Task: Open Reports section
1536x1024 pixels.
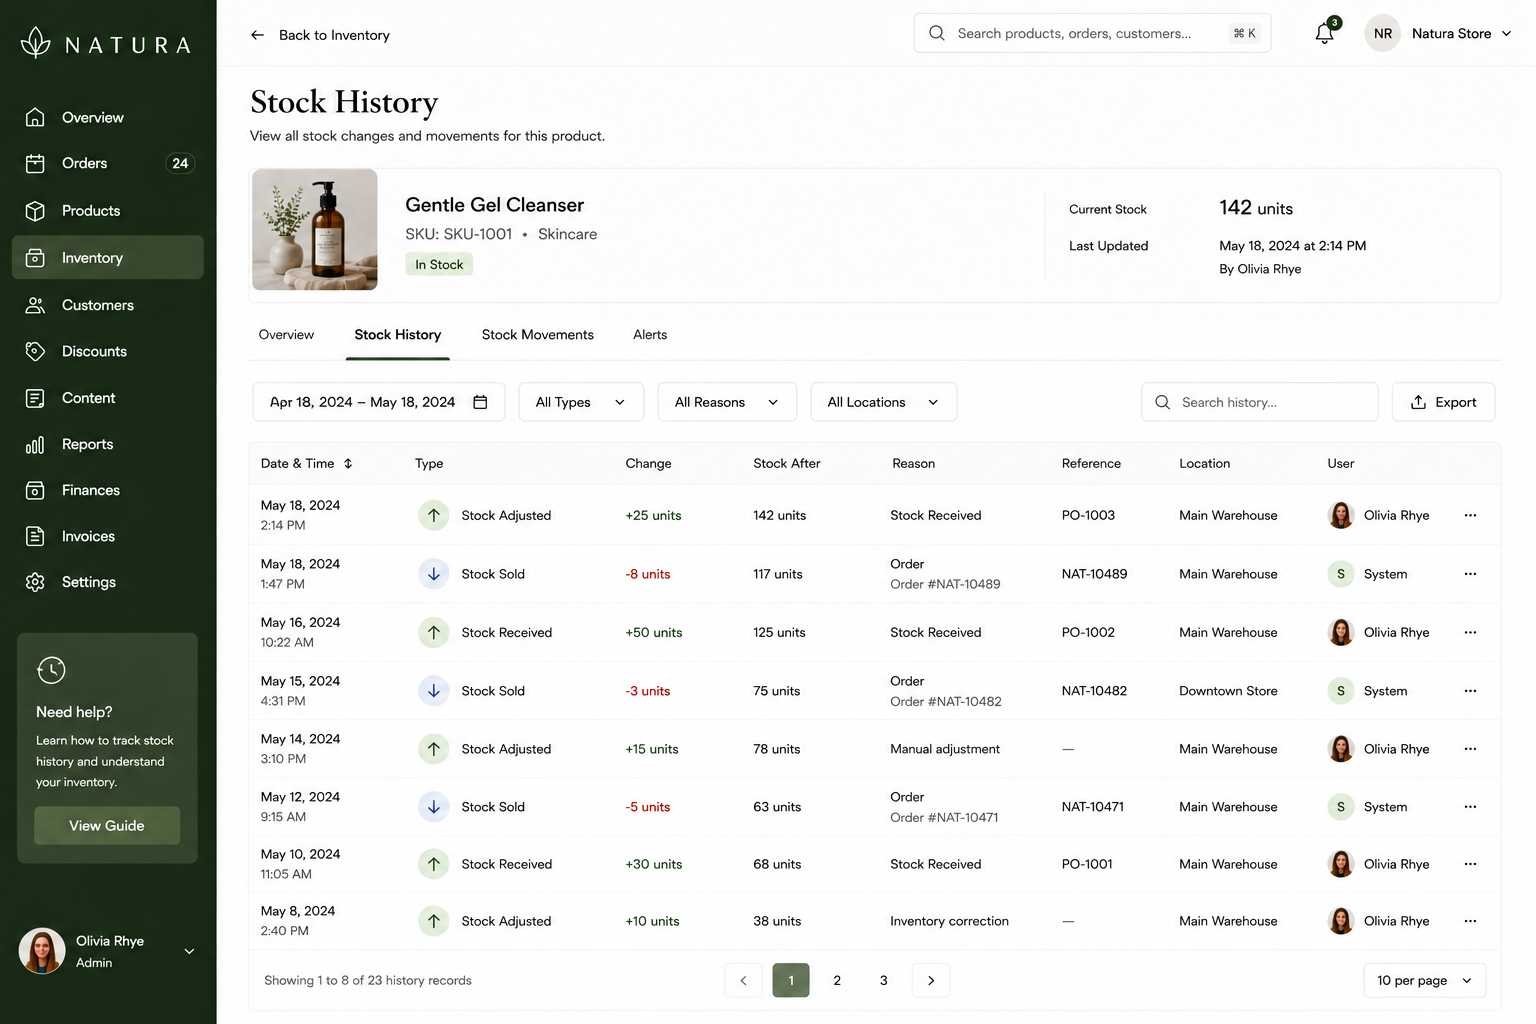Action: pos(107,444)
